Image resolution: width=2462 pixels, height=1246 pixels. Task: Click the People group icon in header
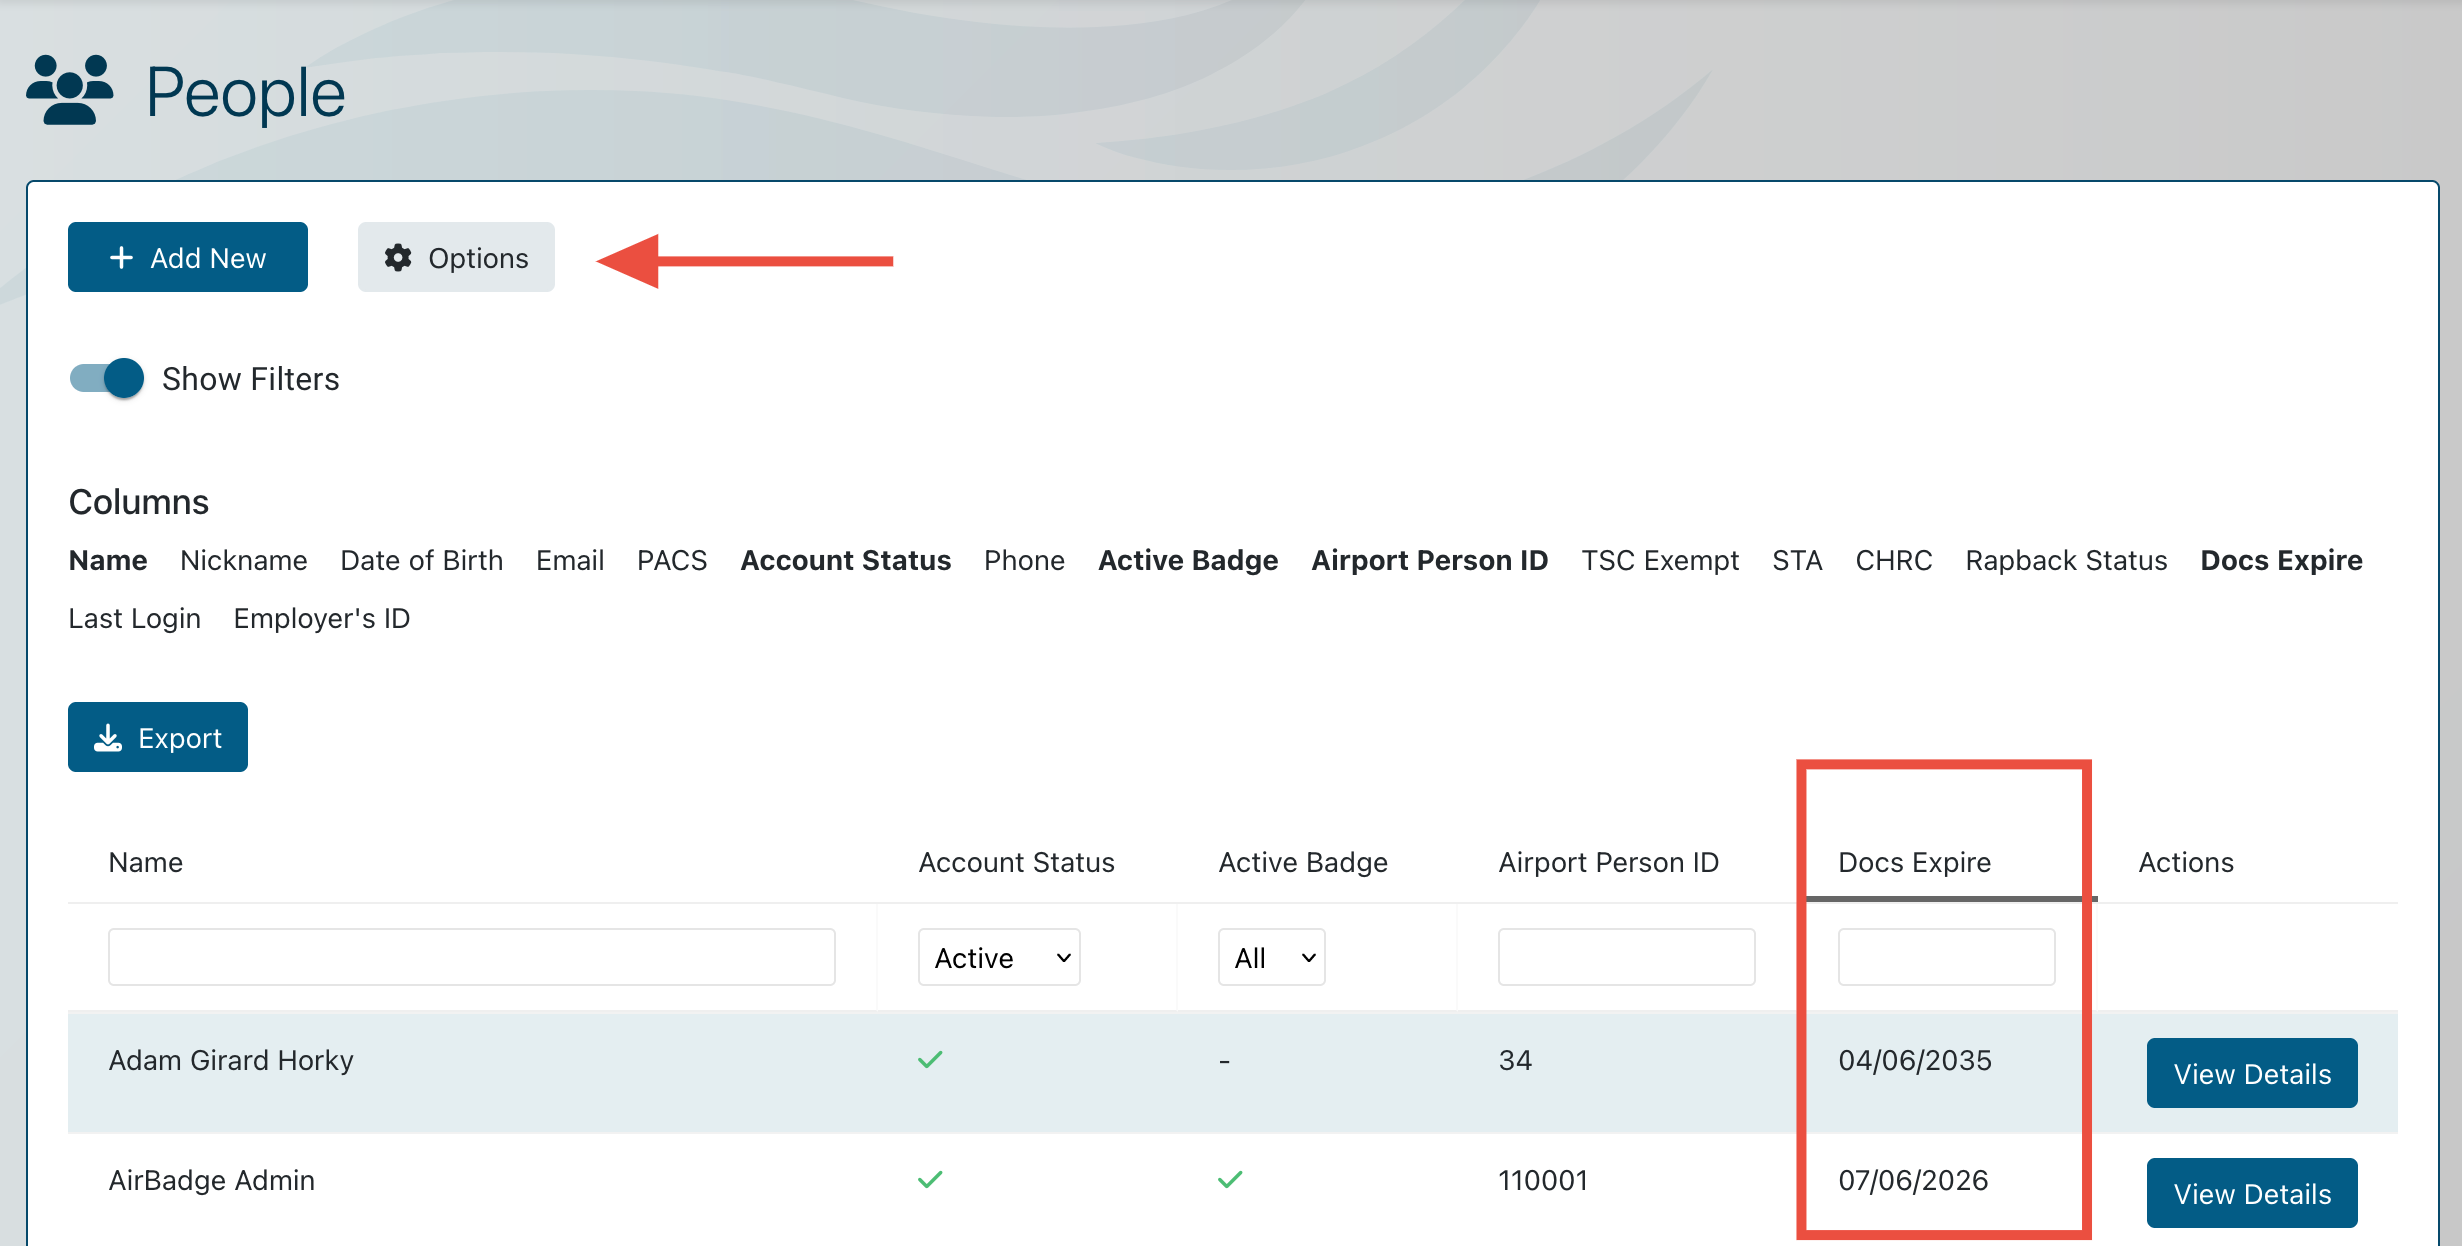tap(69, 90)
